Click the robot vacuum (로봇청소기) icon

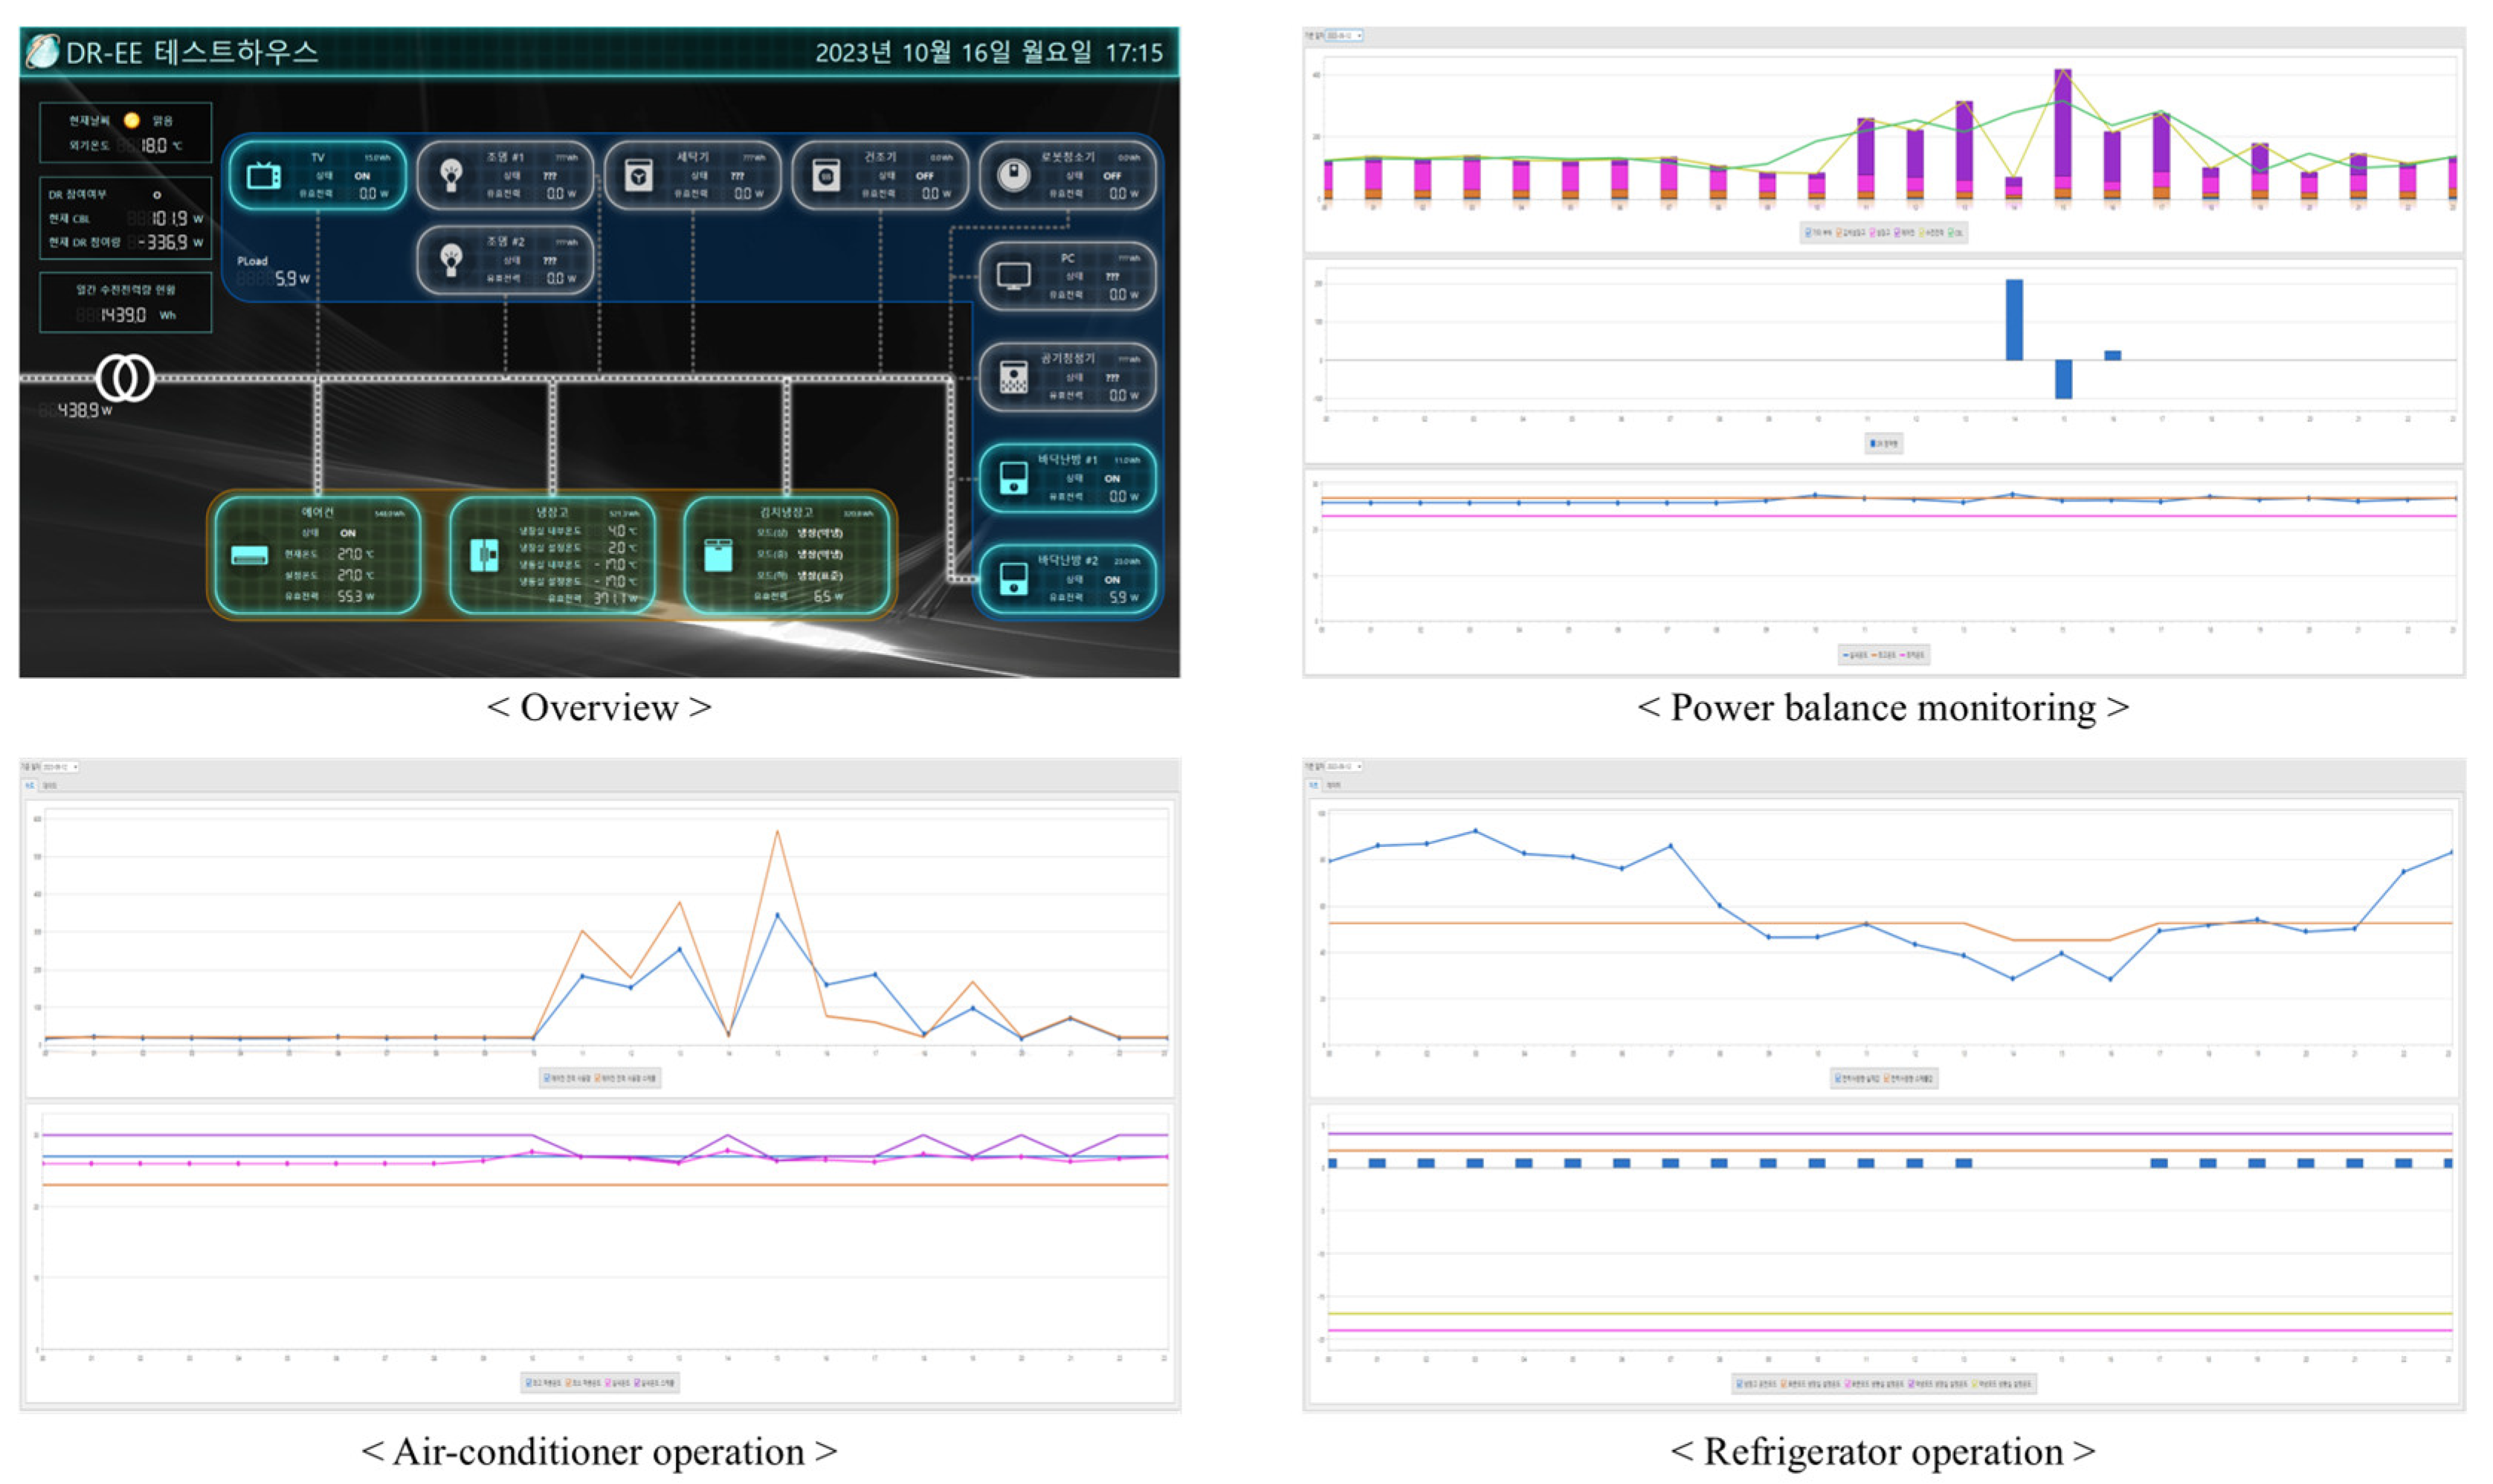[1013, 176]
